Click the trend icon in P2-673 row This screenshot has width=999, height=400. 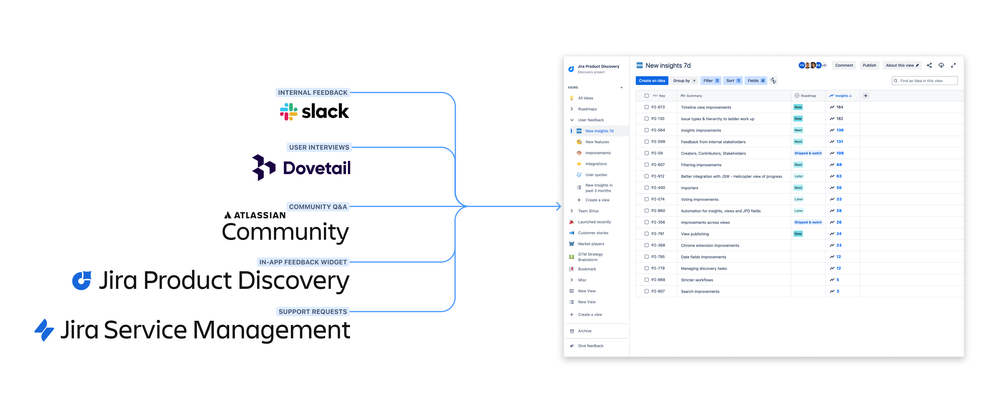[832, 107]
